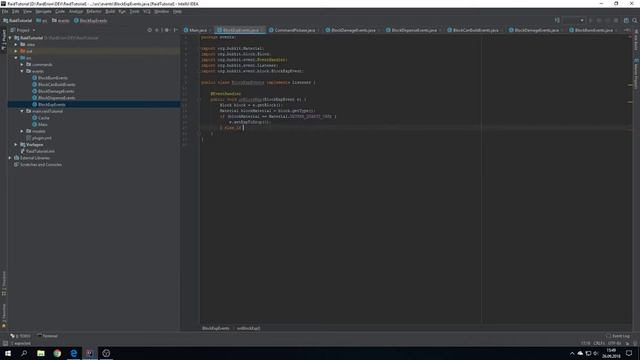The height and width of the screenshot is (360, 640).
Task: Select Cache class in project tree
Action: click(x=44, y=118)
